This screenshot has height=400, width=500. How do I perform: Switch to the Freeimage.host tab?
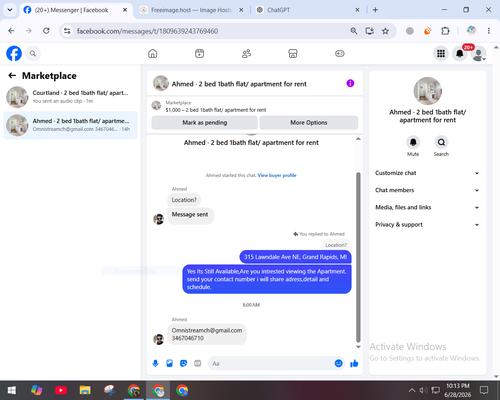(192, 10)
